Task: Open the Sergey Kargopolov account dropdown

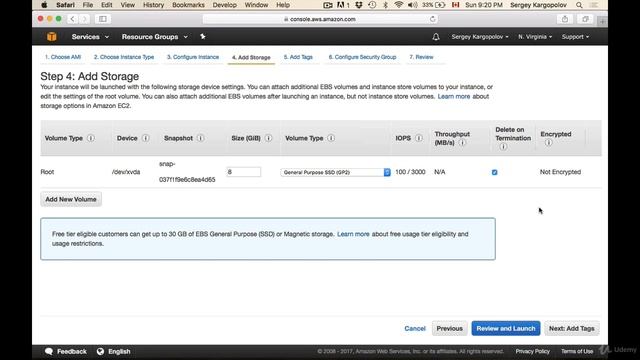Action: point(480,37)
